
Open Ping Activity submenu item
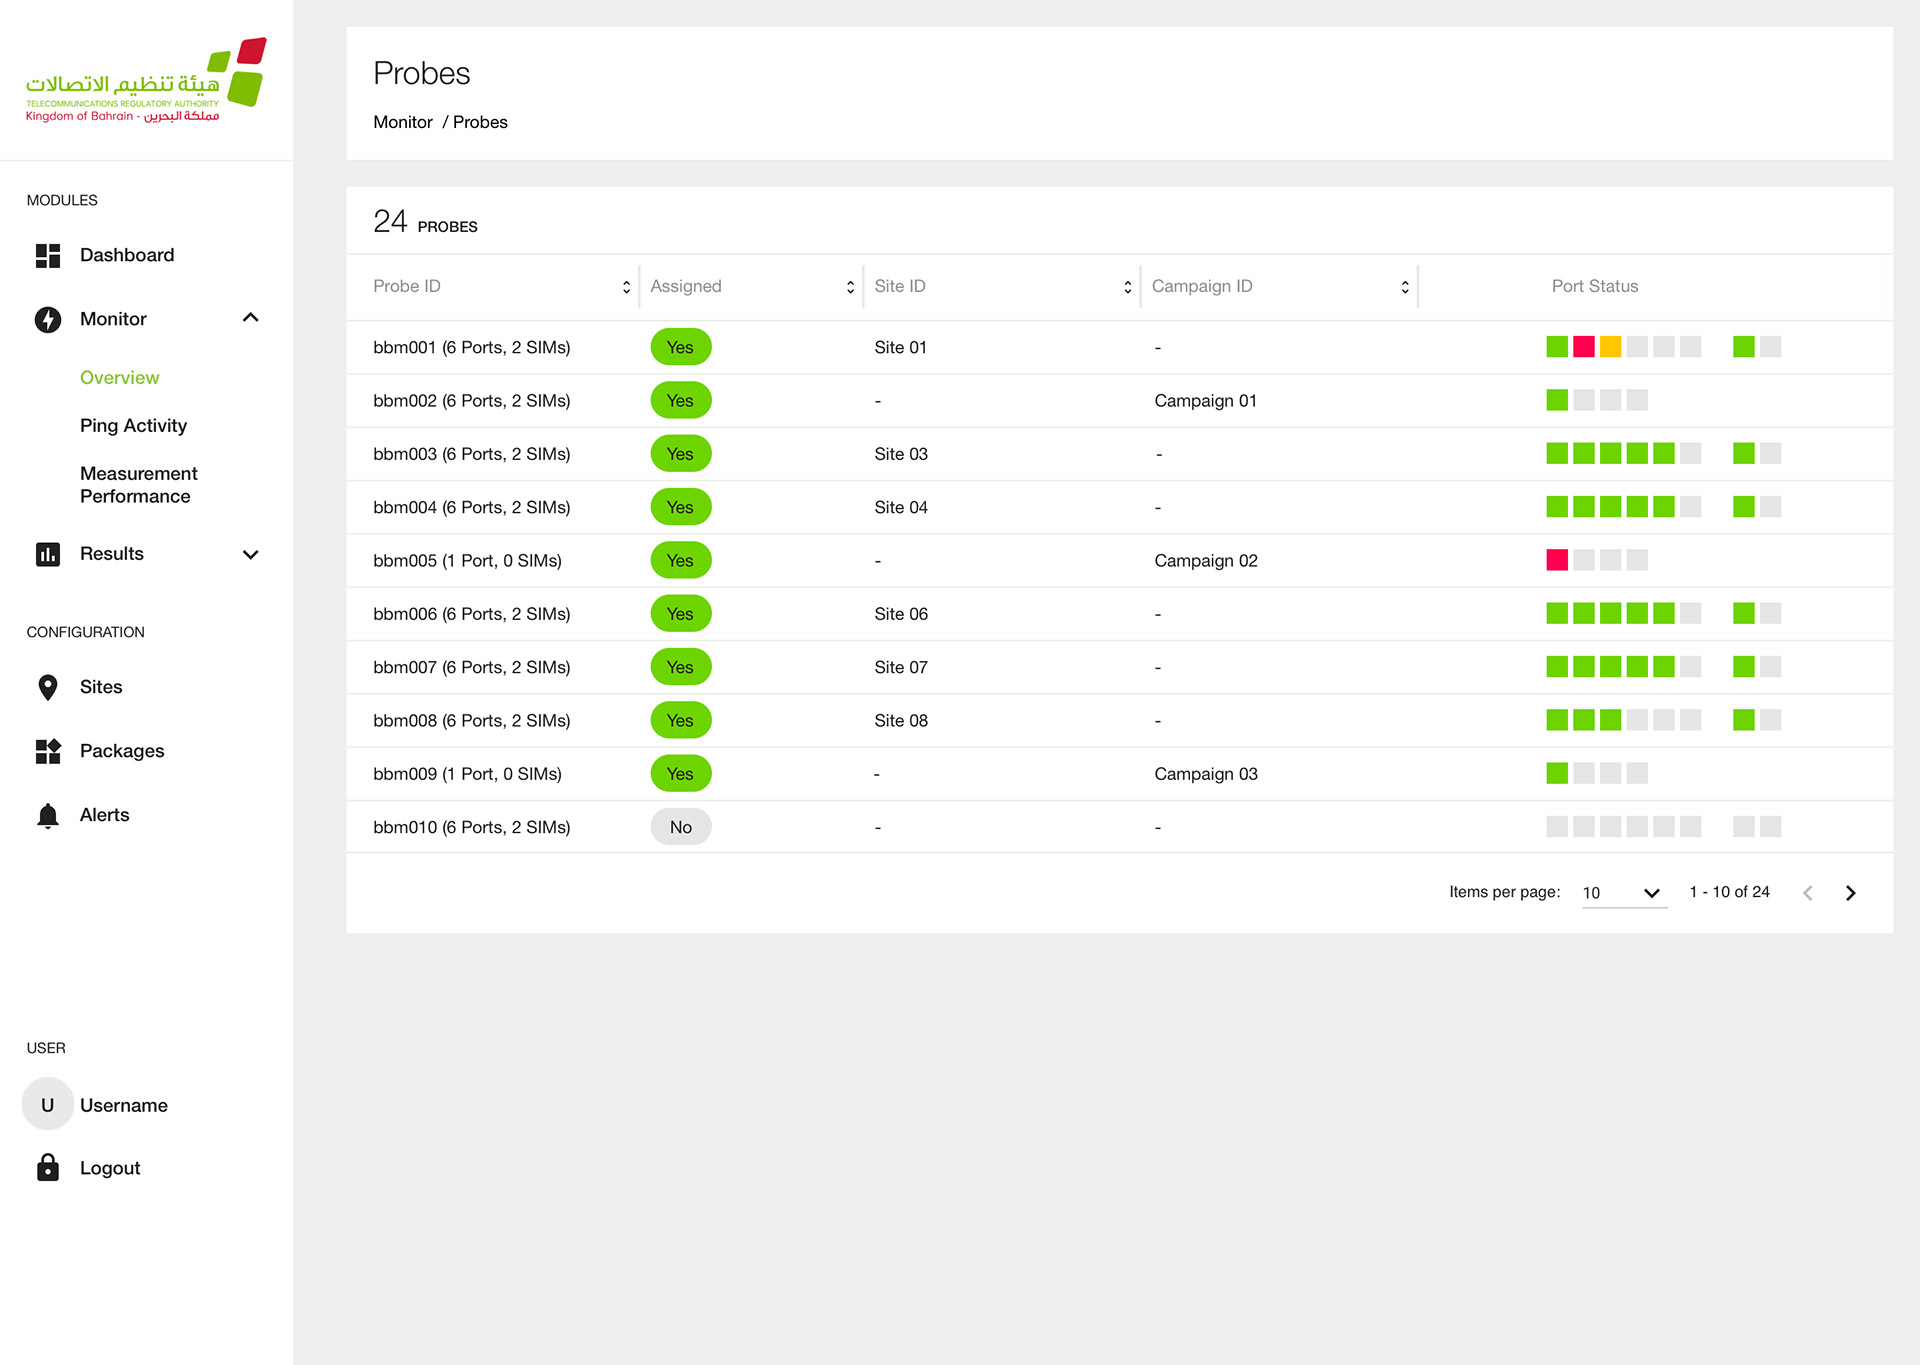tap(133, 426)
